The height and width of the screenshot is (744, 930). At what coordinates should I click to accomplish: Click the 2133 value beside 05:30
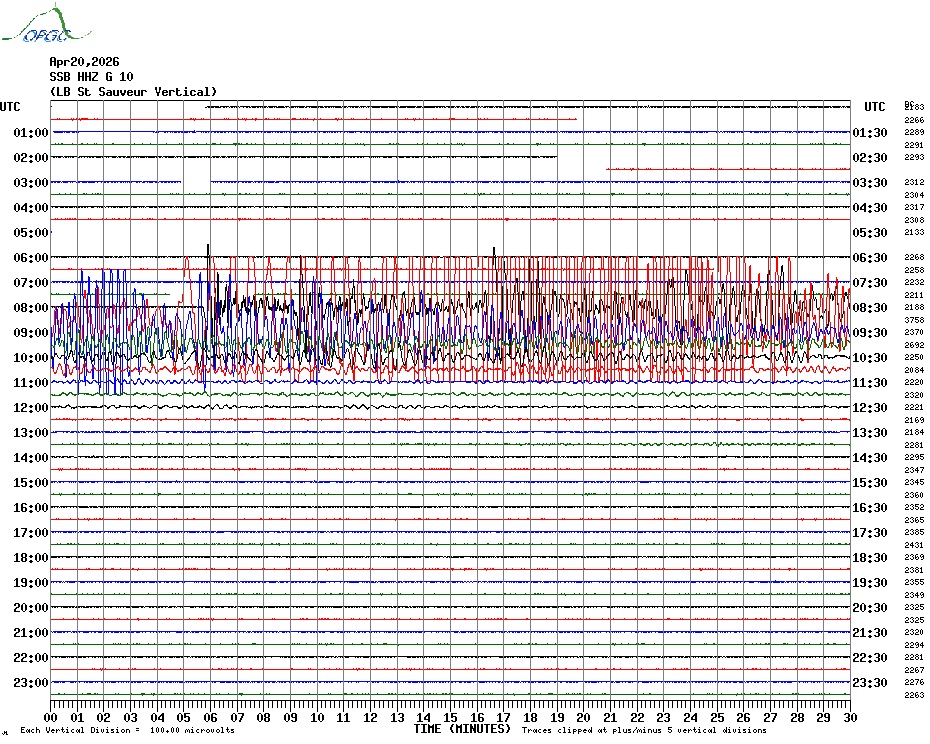(x=914, y=232)
